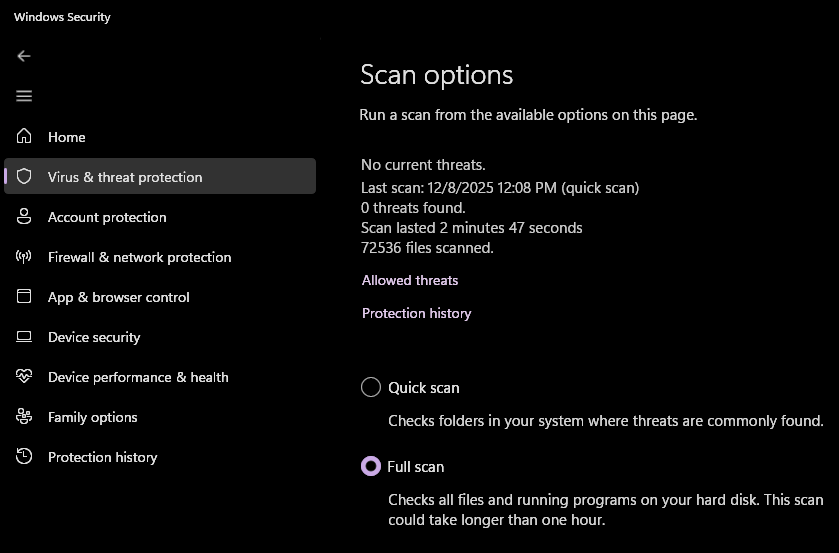Click the Family options people icon
Screen dimensions: 839x553
[25, 417]
